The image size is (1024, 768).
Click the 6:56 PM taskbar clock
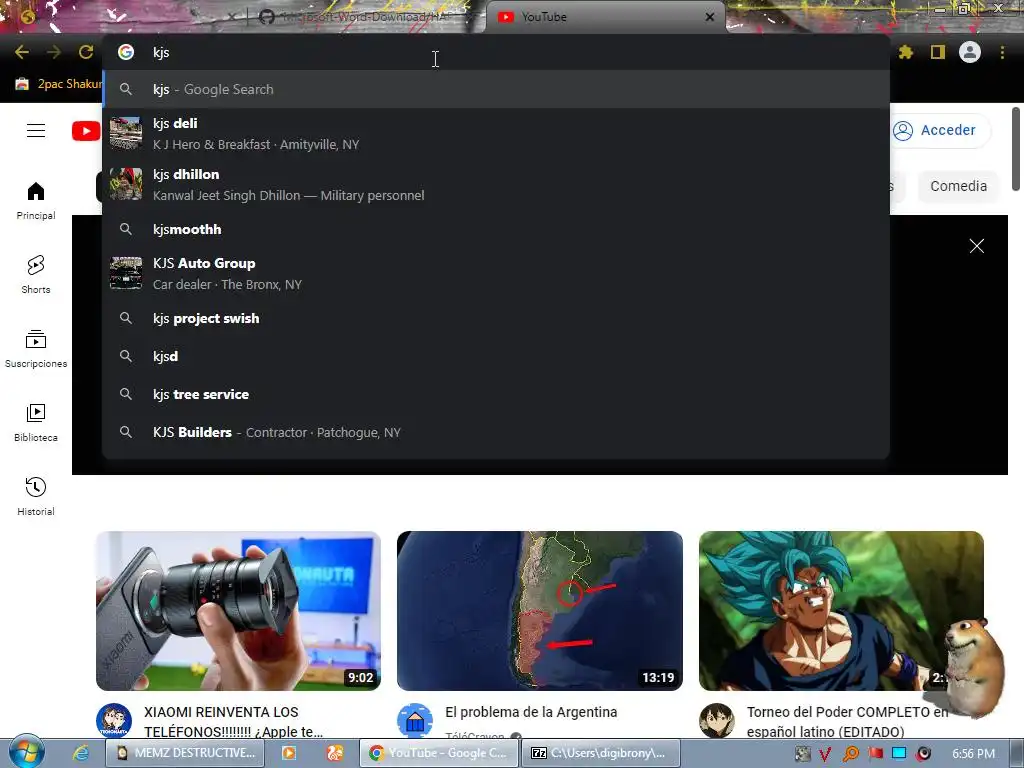(x=973, y=754)
